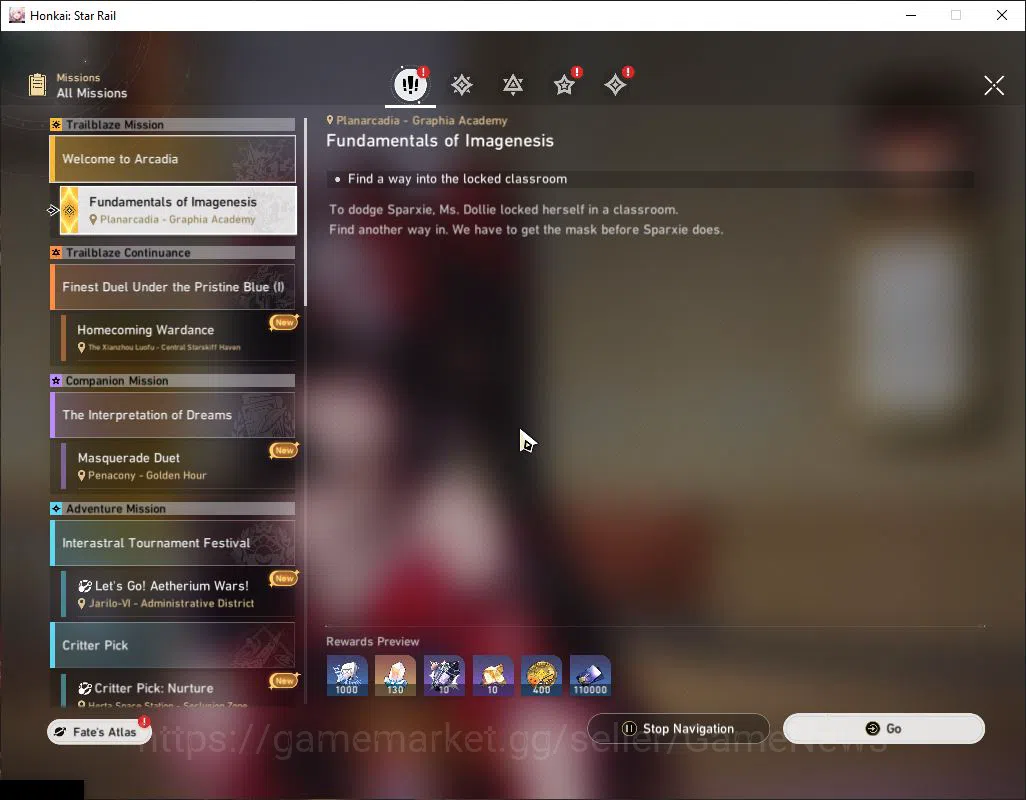
Task: Click the tracking marker beside Fundamentals of Imagenesis
Action: click(53, 210)
